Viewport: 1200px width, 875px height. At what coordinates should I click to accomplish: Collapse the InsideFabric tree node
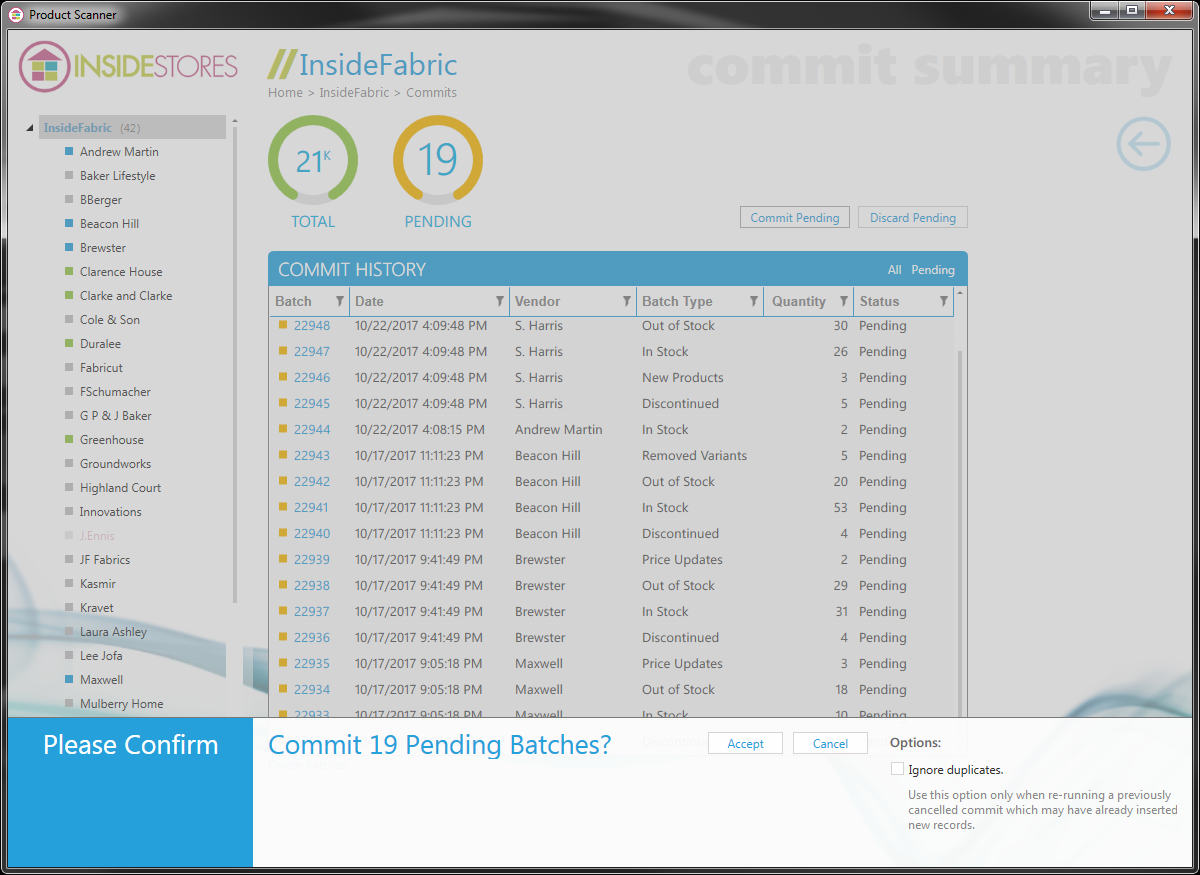(29, 128)
